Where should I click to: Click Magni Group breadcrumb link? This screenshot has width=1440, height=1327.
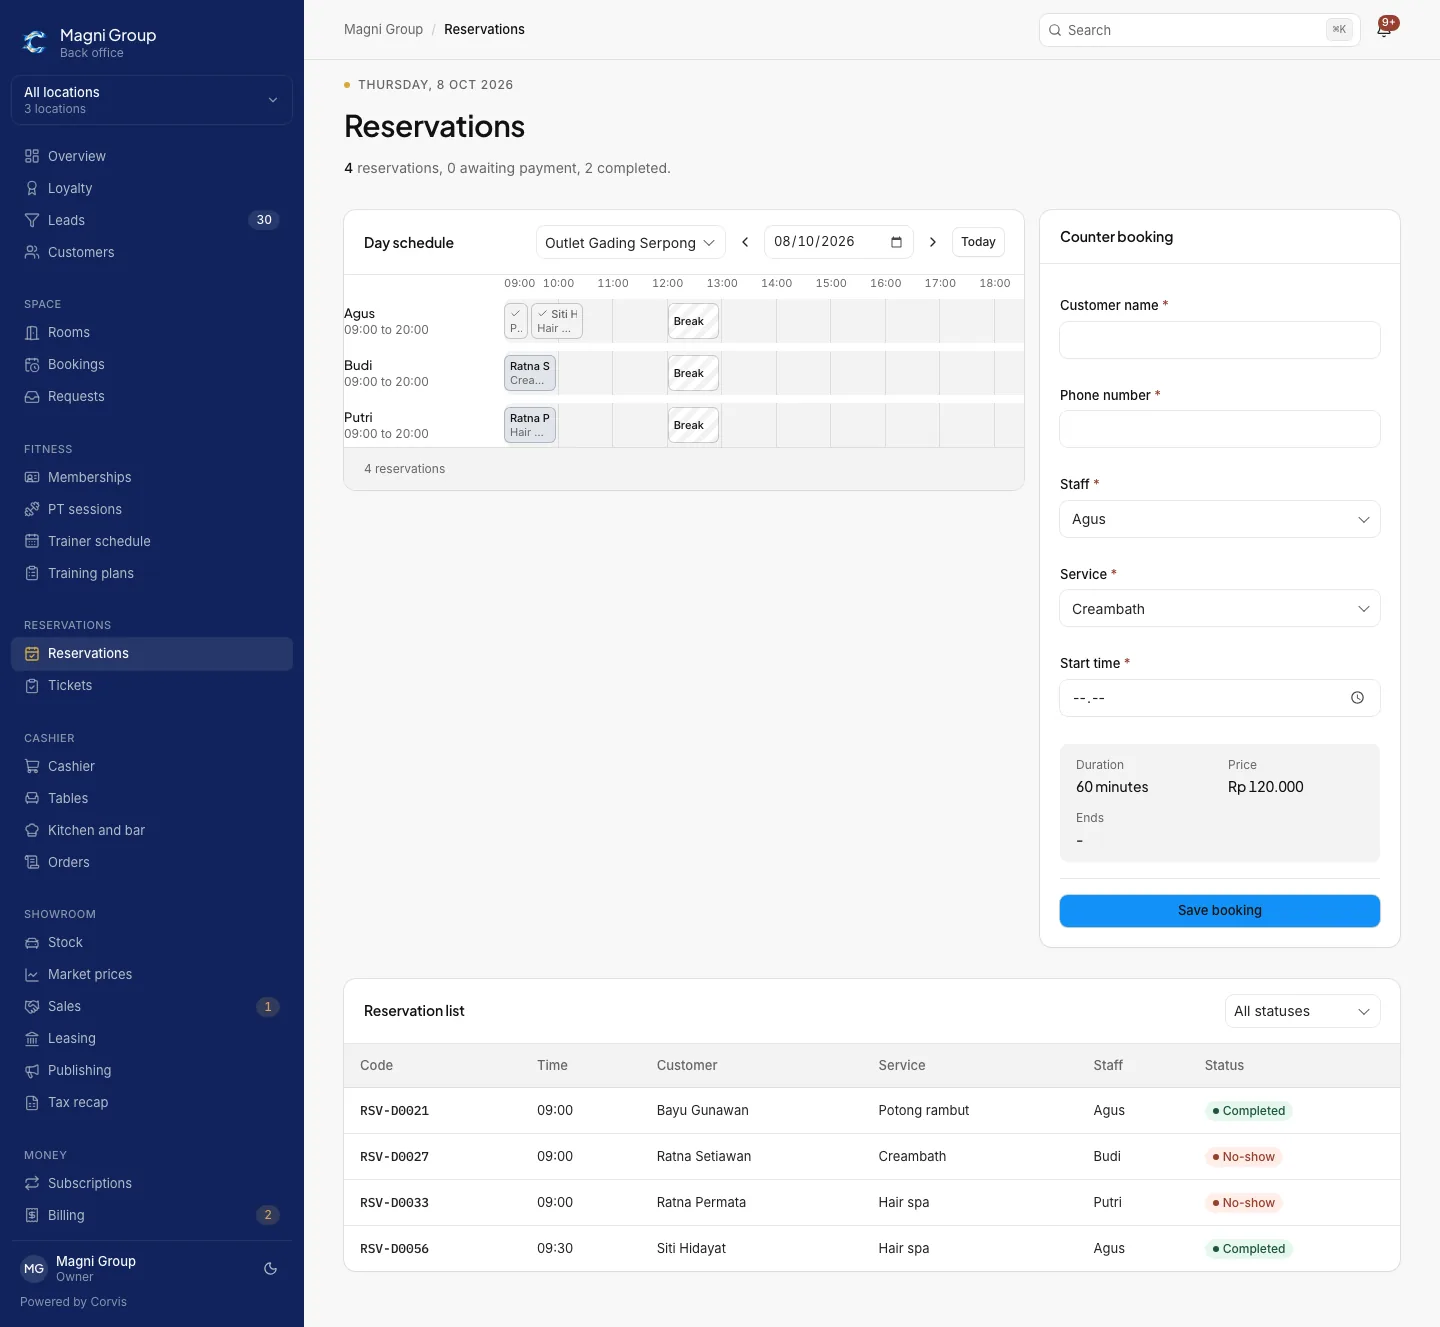click(x=383, y=29)
